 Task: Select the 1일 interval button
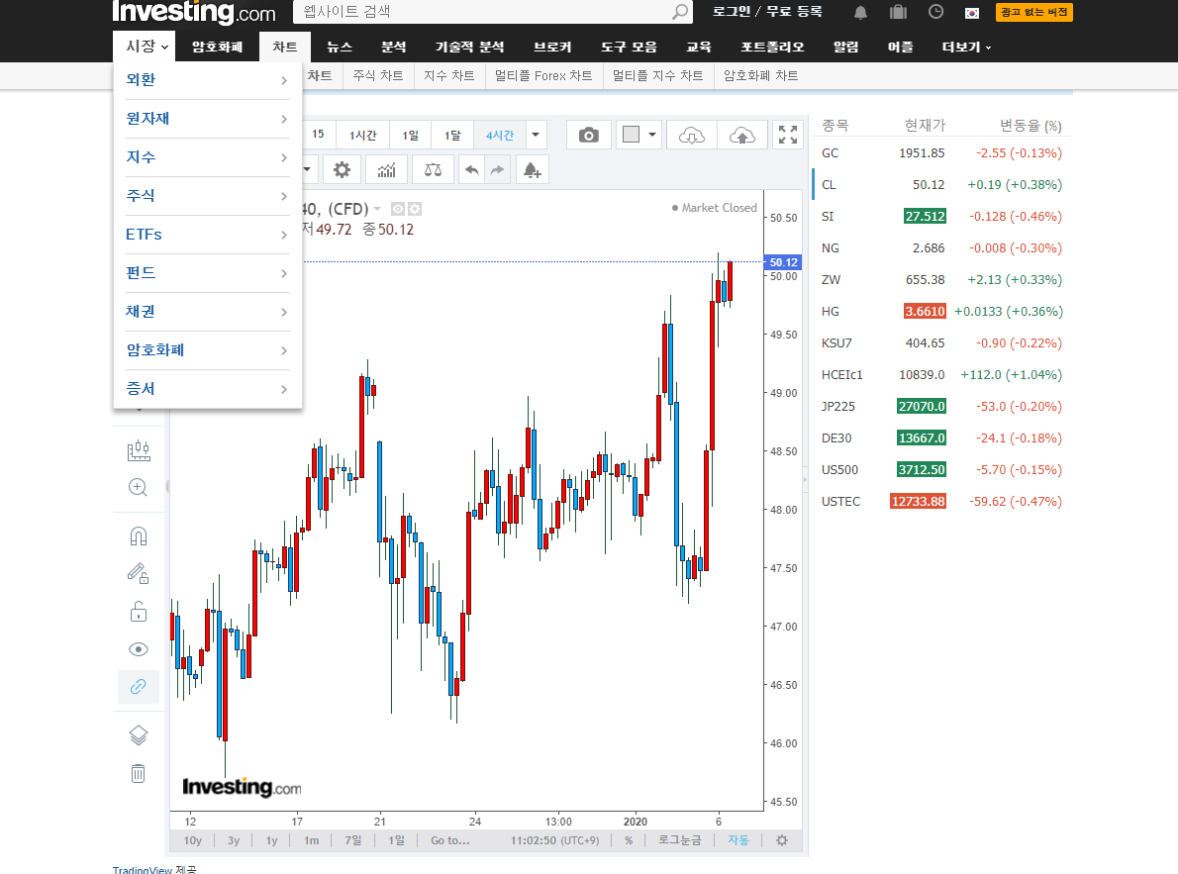(410, 135)
